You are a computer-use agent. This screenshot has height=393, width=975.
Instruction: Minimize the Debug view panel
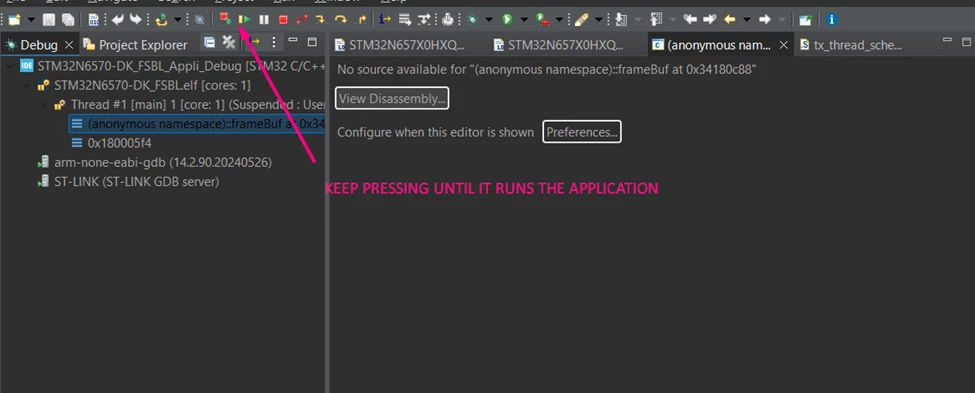pos(293,41)
